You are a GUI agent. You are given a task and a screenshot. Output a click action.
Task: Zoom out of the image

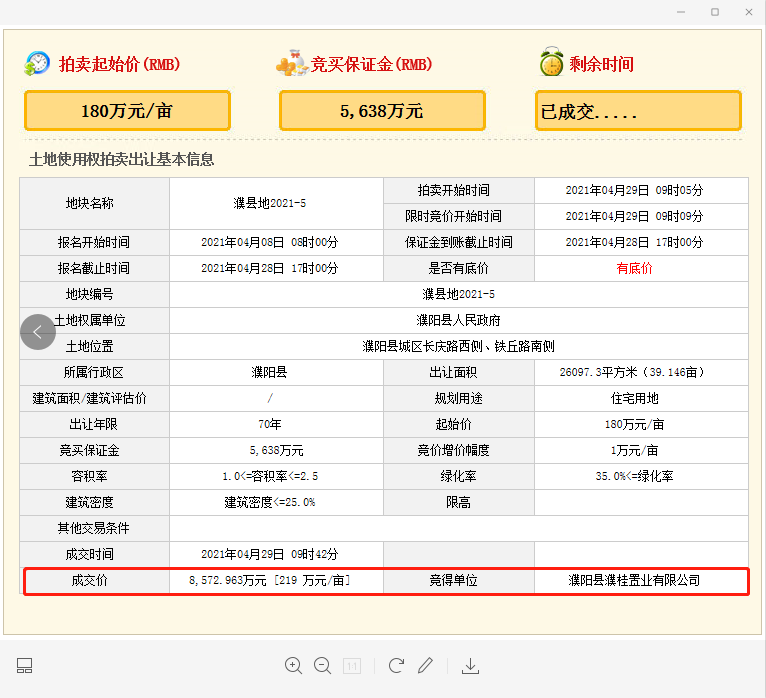(x=322, y=666)
